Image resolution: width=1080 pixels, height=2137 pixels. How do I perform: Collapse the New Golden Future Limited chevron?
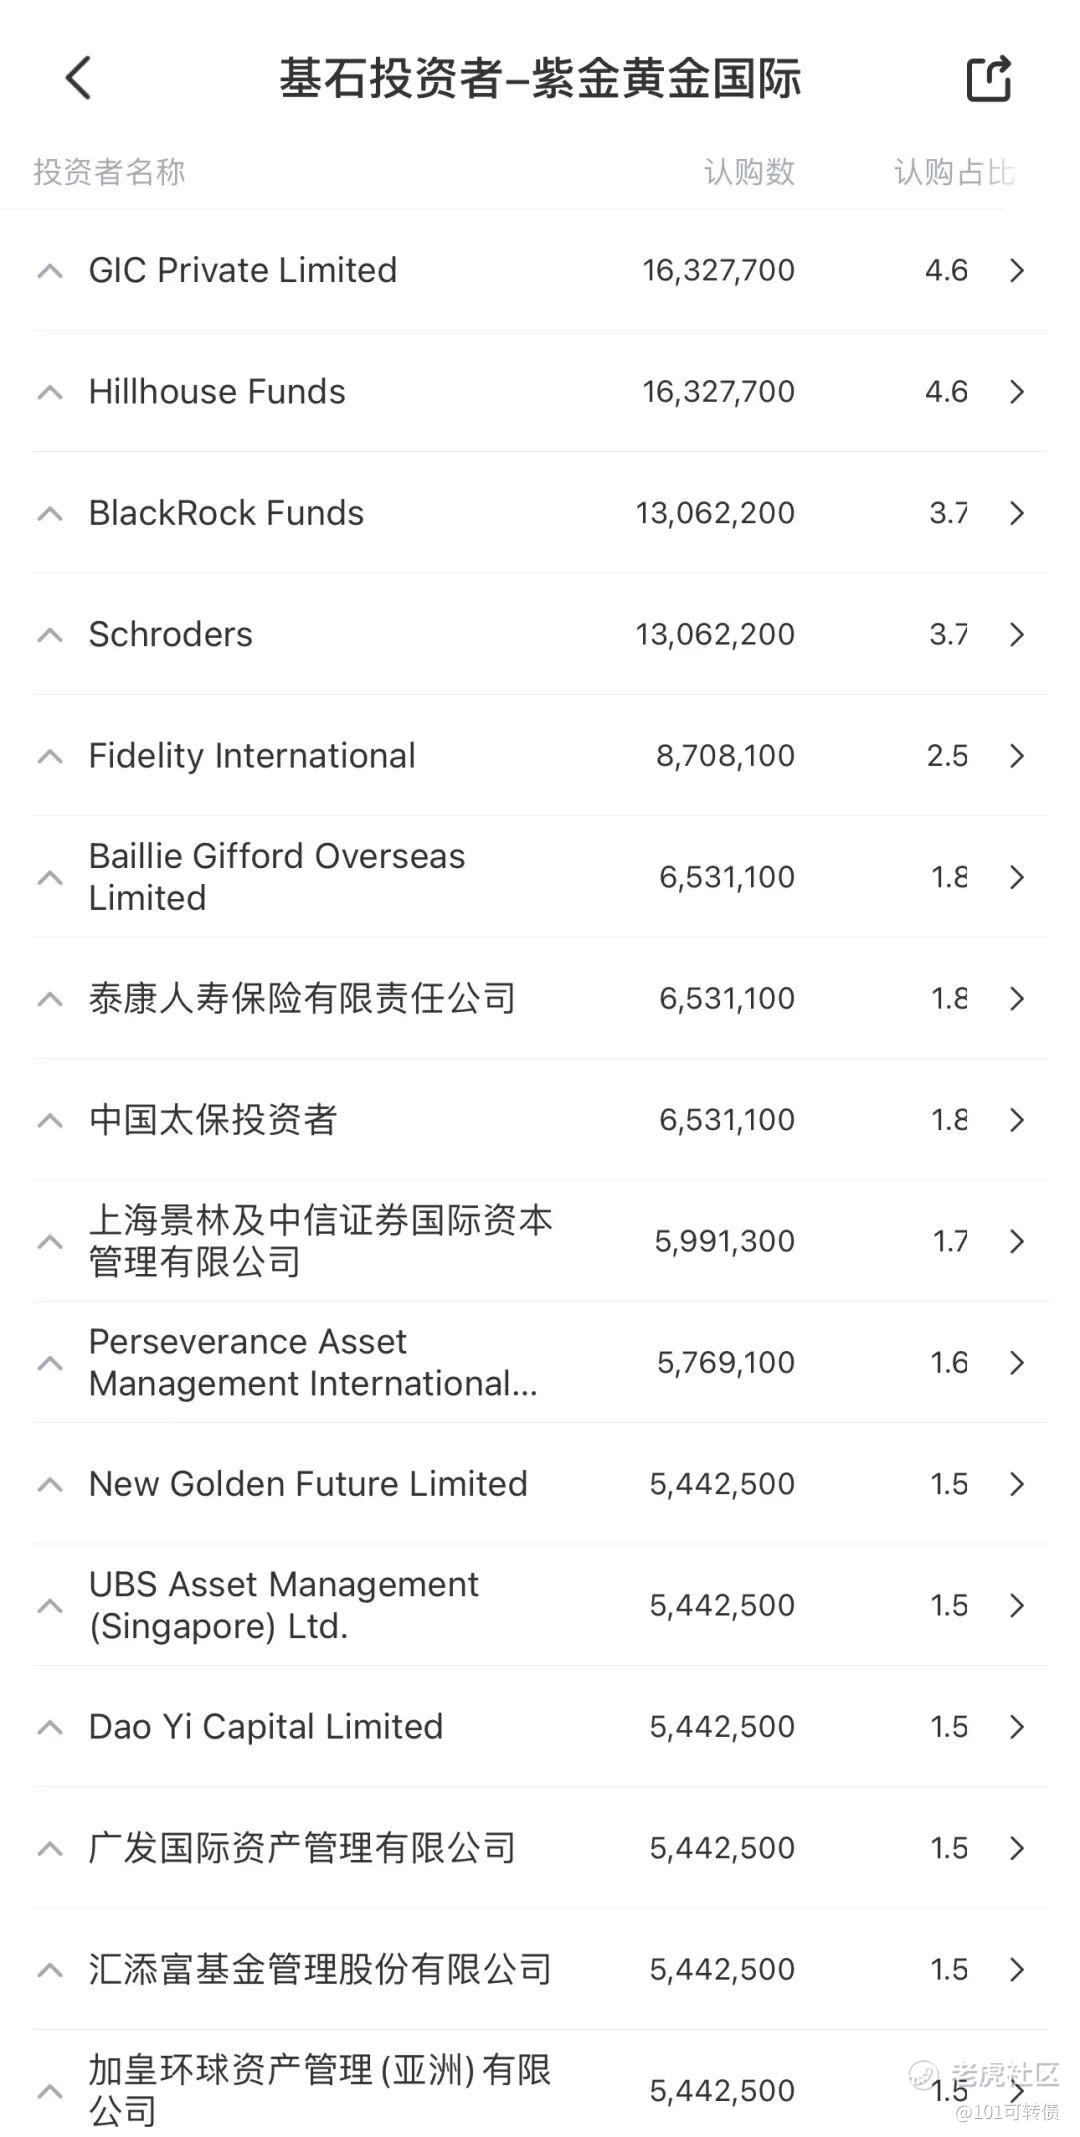[50, 1485]
